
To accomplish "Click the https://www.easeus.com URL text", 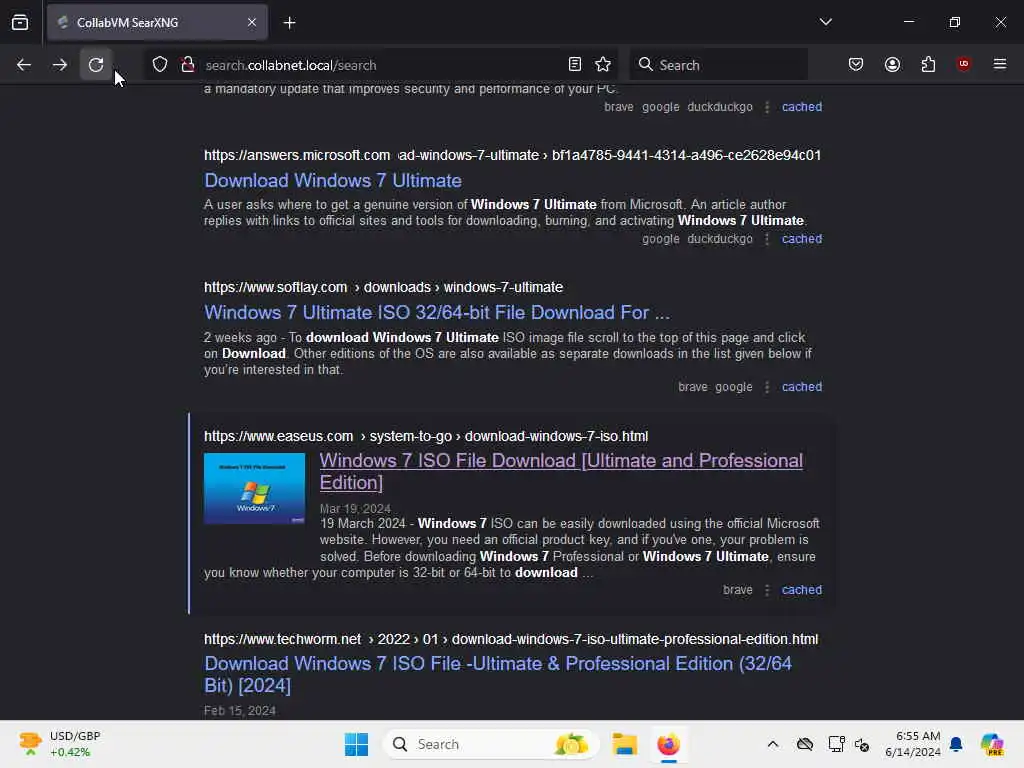I will (278, 436).
